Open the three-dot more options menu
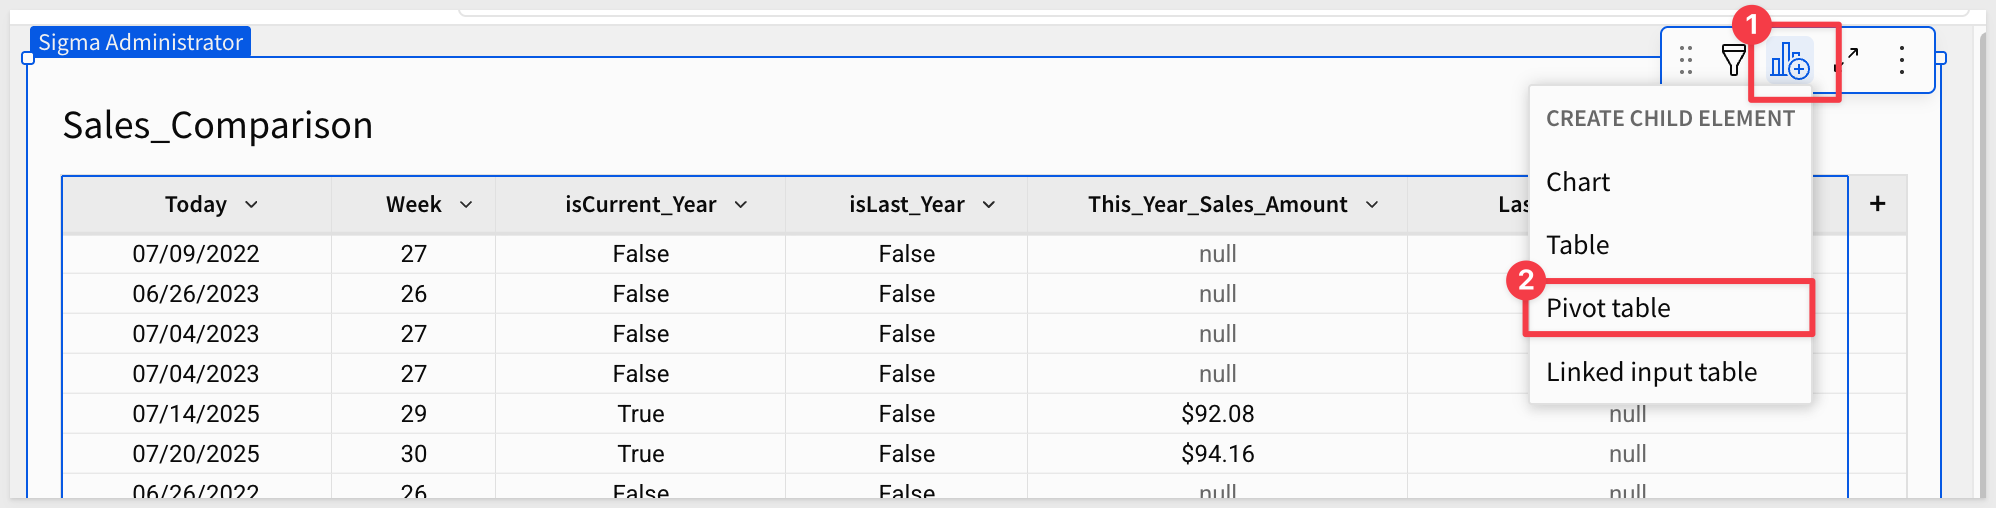Image resolution: width=1996 pixels, height=508 pixels. click(1901, 60)
